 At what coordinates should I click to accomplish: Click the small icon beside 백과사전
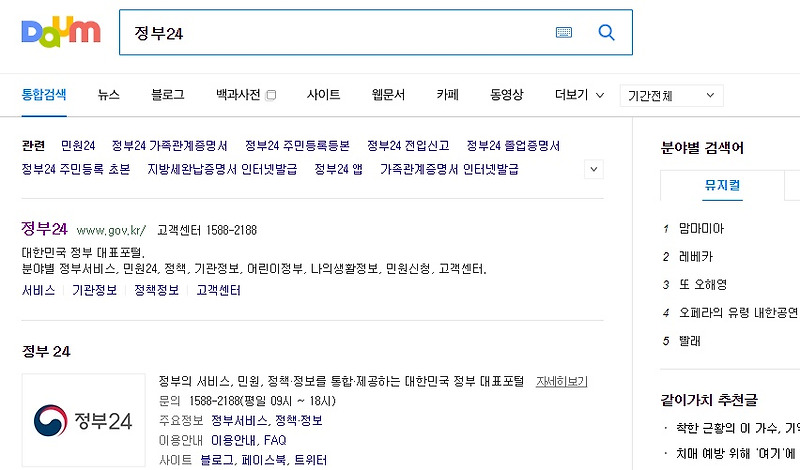[x=271, y=95]
